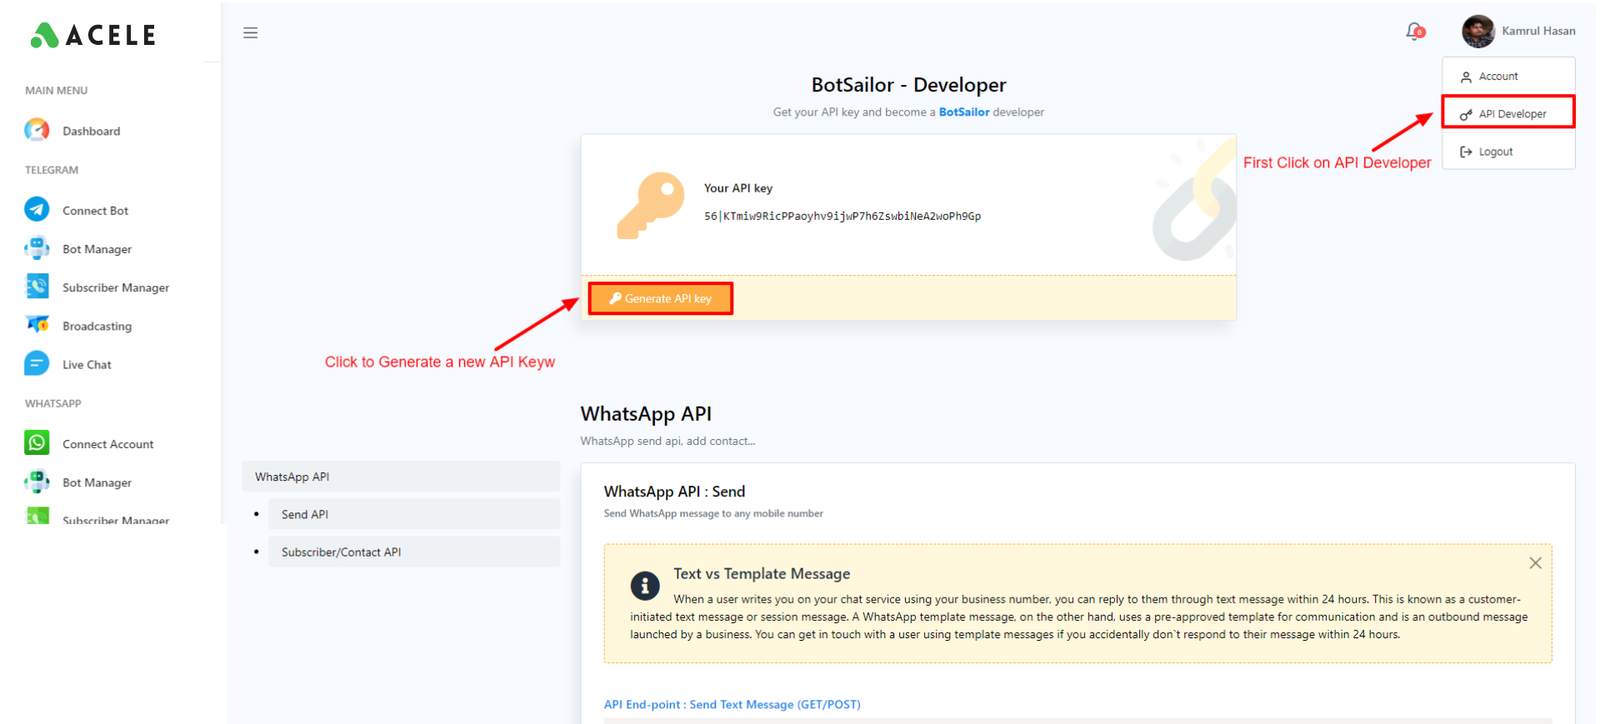Open Broadcasting page

pos(97,326)
